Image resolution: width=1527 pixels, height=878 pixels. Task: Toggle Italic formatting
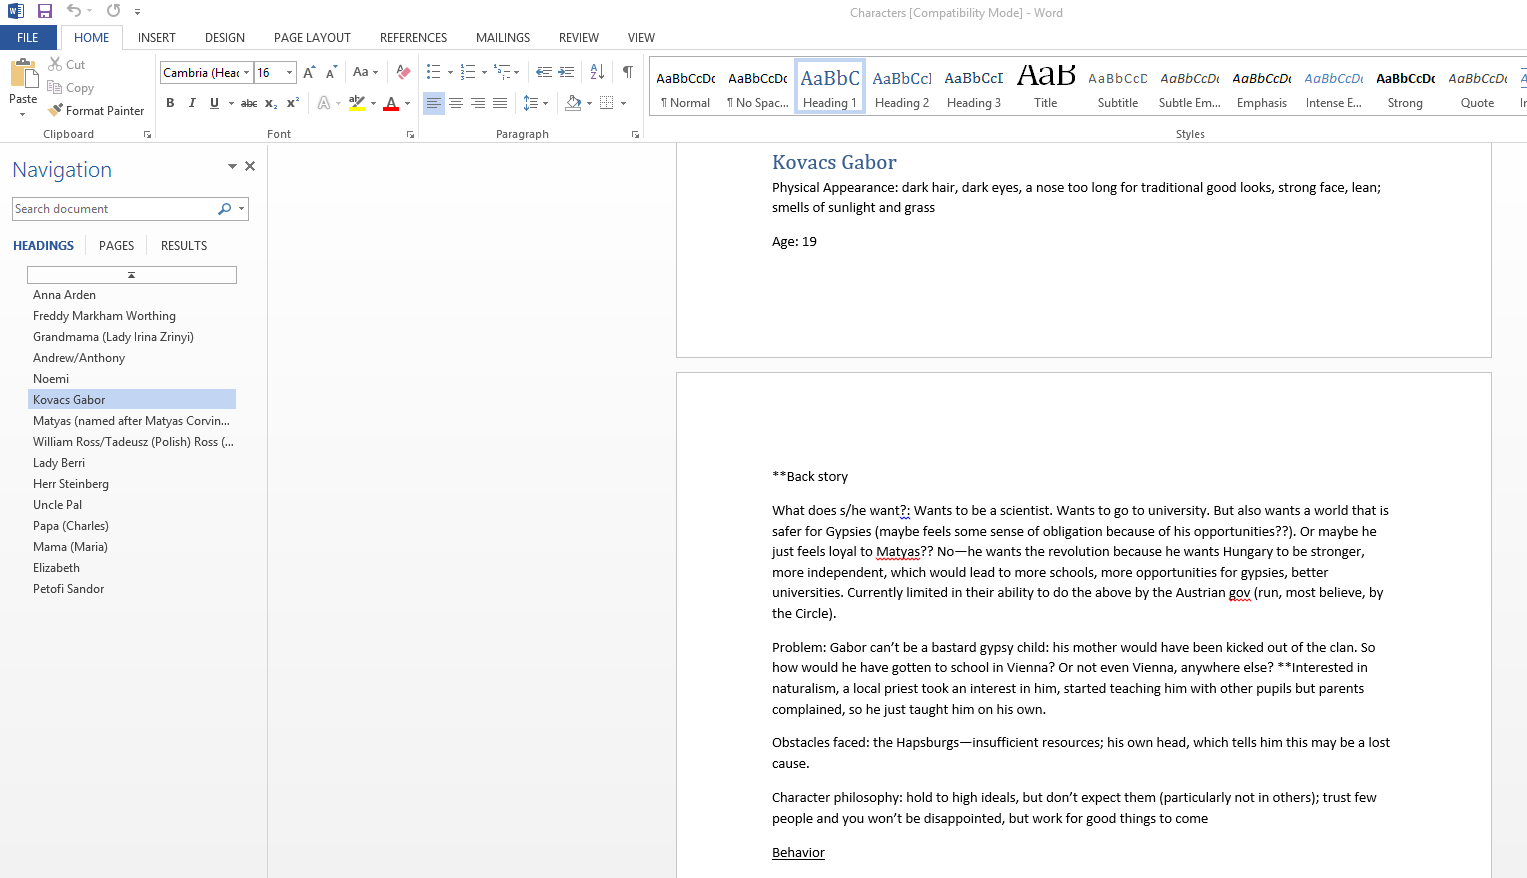(192, 103)
